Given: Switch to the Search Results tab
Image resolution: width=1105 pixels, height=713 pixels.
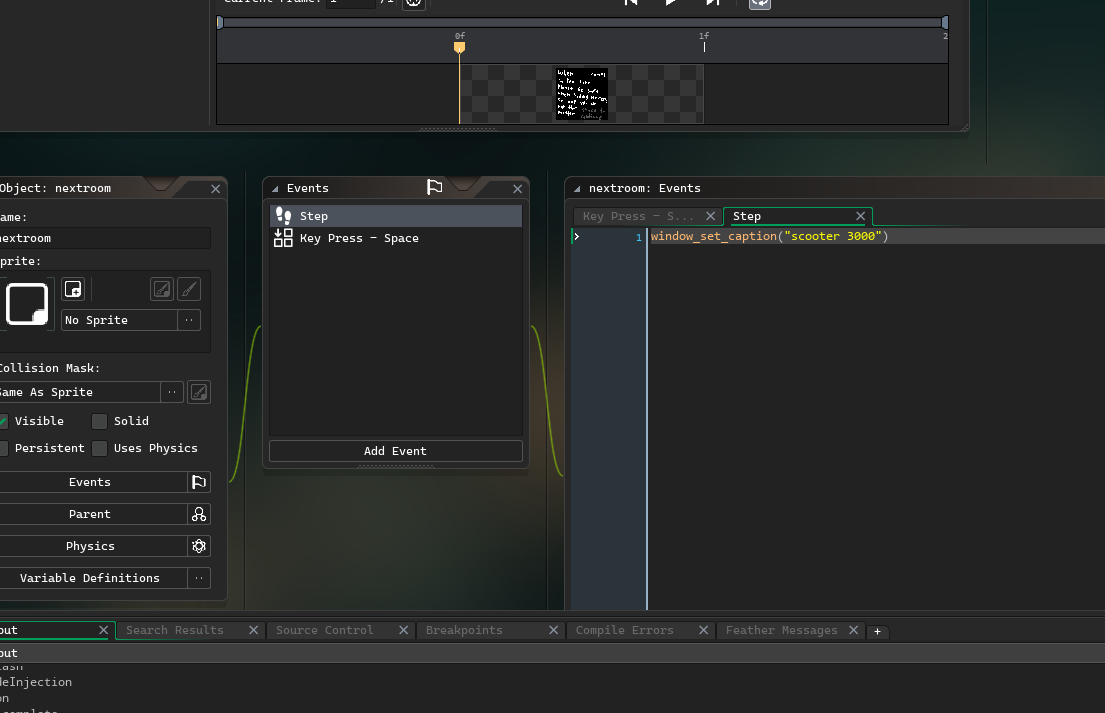Looking at the screenshot, I should pos(175,630).
